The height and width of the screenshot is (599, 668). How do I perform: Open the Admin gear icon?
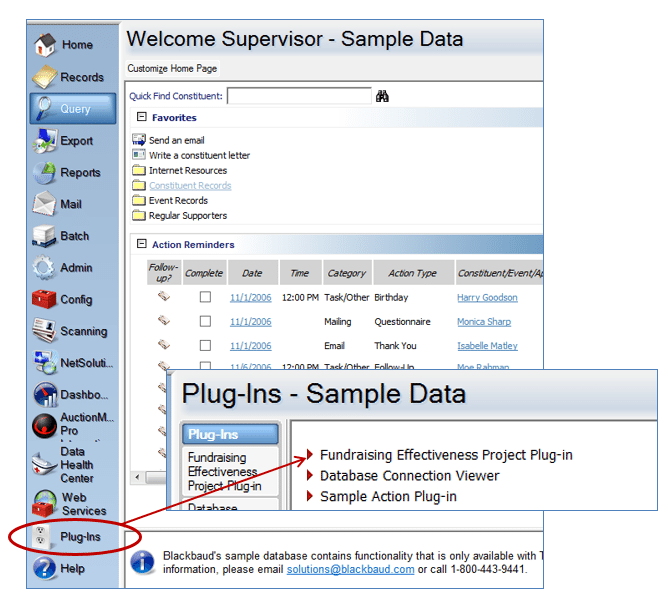(43, 268)
